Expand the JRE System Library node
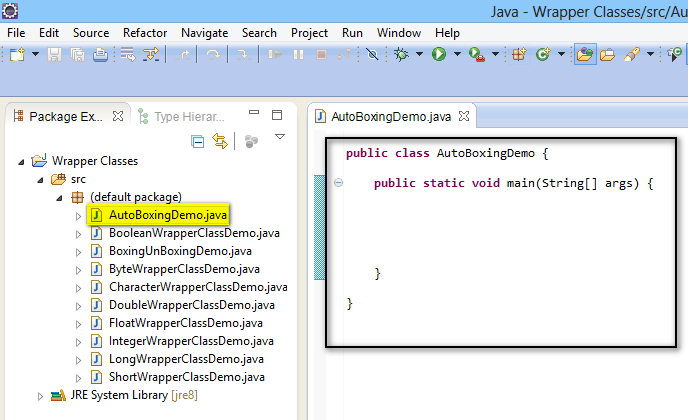The width and height of the screenshot is (688, 420). tap(40, 396)
